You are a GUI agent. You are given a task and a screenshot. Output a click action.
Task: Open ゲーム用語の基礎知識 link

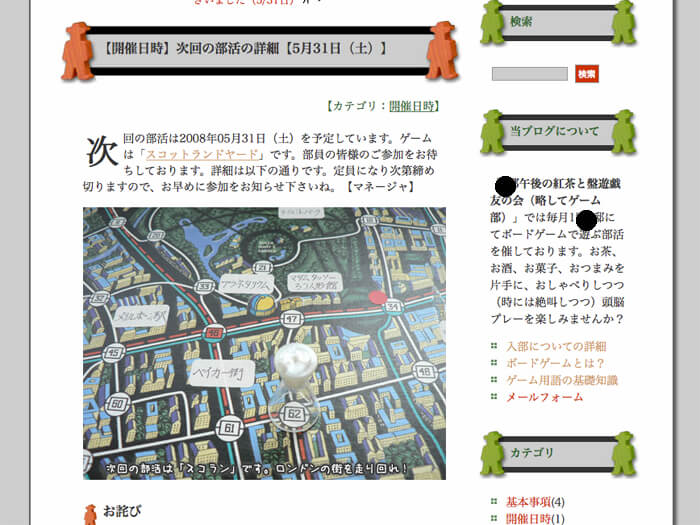pyautogui.click(x=562, y=380)
